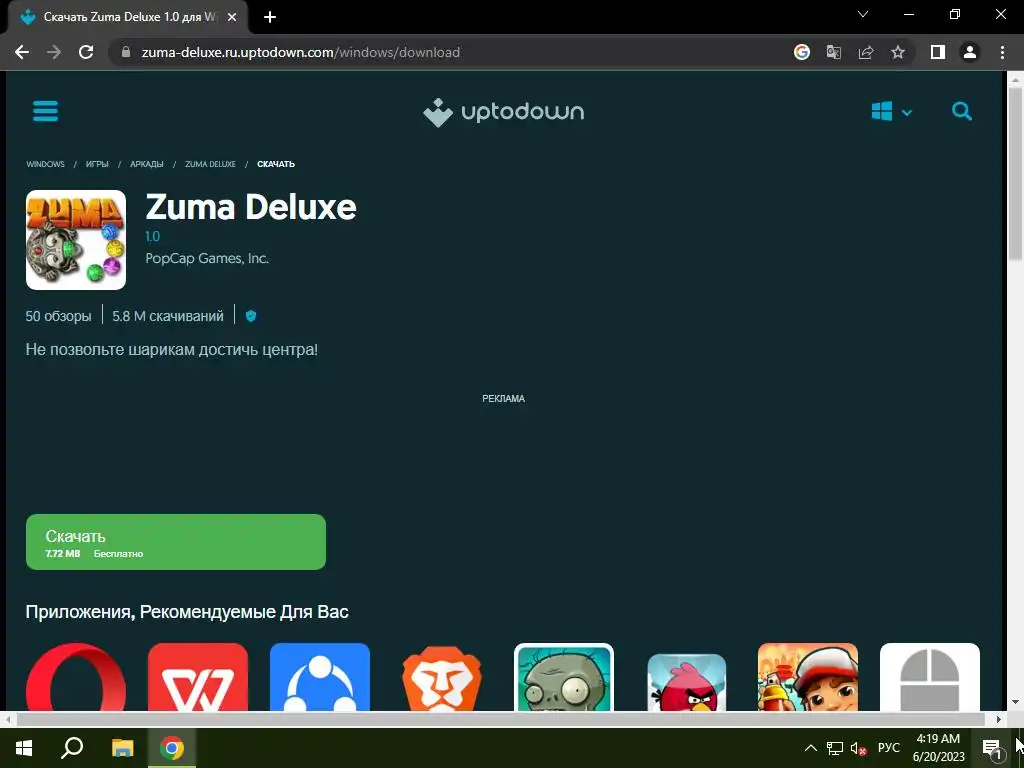1024x768 pixels.
Task: Open the notification center
Action: (x=992, y=748)
